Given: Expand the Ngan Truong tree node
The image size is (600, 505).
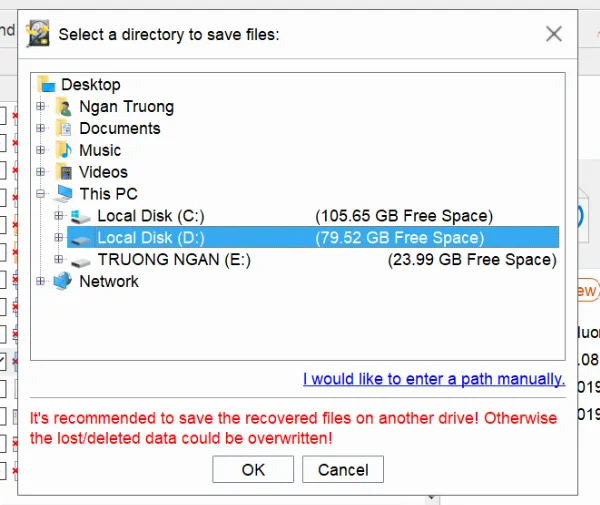Looking at the screenshot, I should 41,107.
